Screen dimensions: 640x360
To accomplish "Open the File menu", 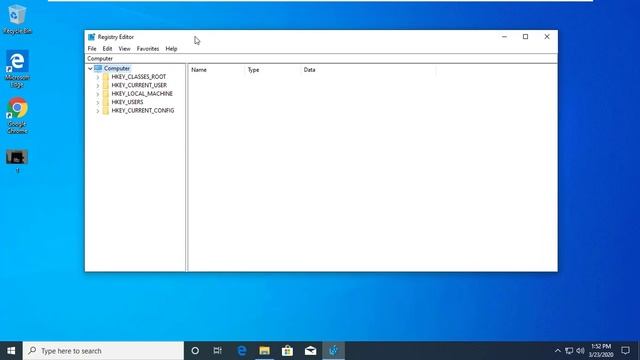I will pyautogui.click(x=92, y=49).
